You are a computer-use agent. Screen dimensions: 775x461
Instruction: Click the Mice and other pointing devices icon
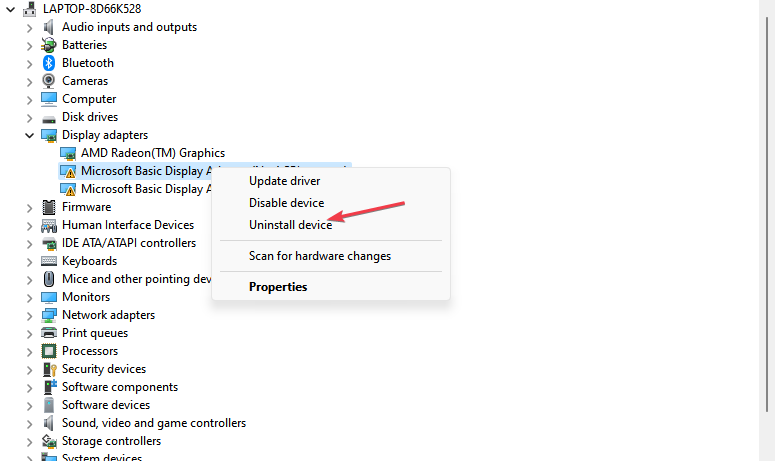pyautogui.click(x=48, y=279)
